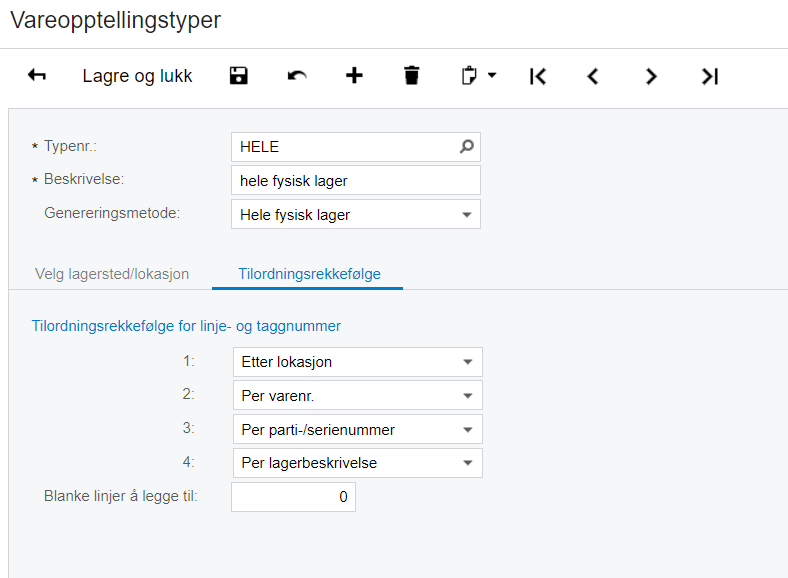The height and width of the screenshot is (578, 788).
Task: Open the clipboard copy-paste menu
Action: tap(478, 76)
